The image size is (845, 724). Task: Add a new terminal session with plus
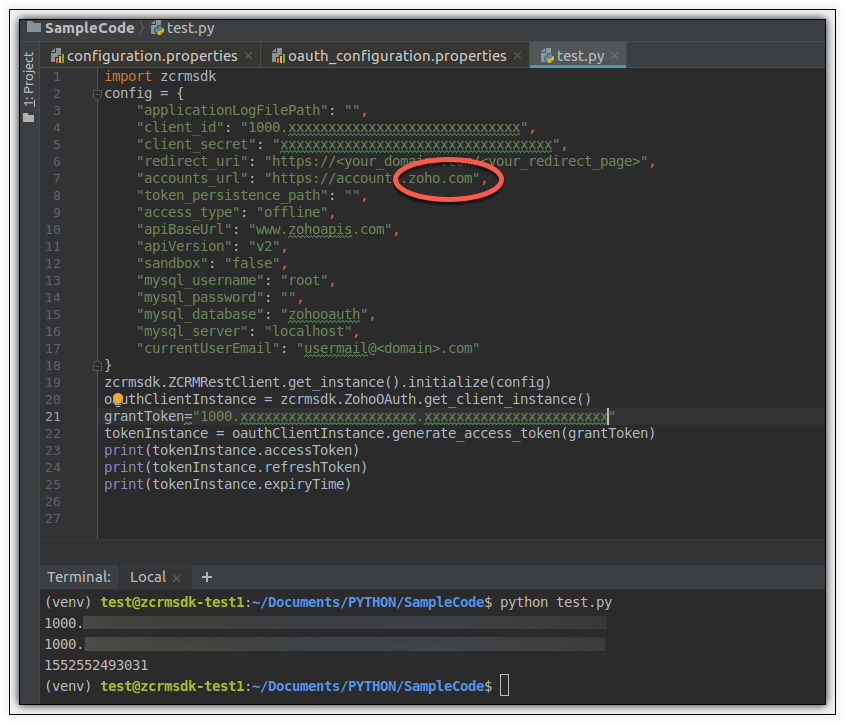pos(206,577)
